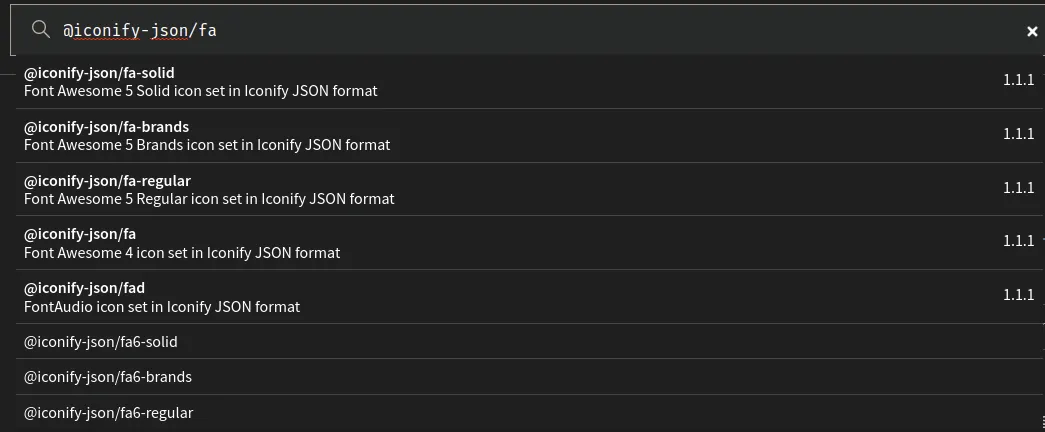Click the Font Awesome 5 Solid description
Viewport: 1045px width, 432px height.
pyautogui.click(x=200, y=91)
